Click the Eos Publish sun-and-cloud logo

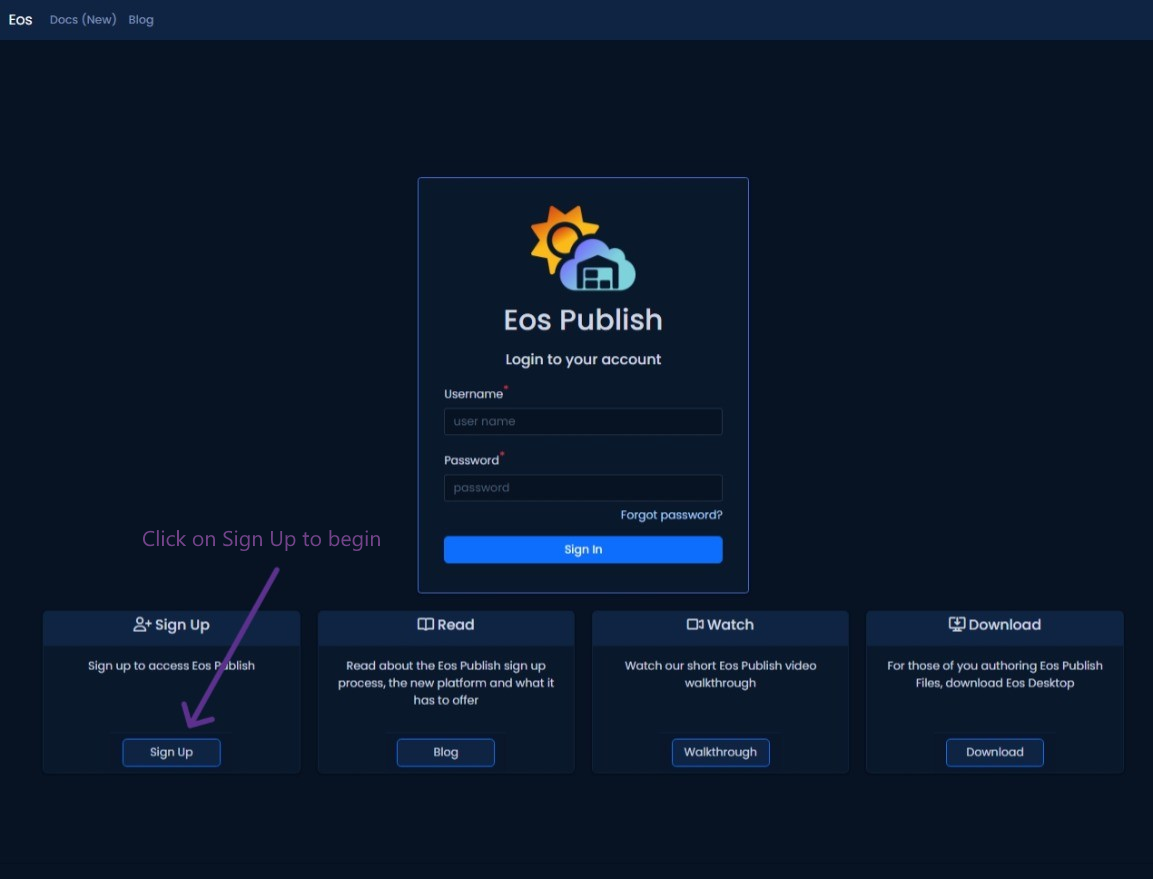pos(583,248)
